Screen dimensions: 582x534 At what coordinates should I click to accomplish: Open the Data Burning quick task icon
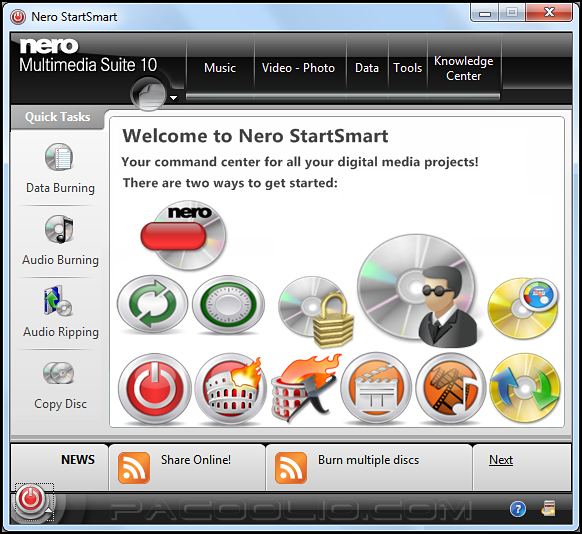coord(59,157)
